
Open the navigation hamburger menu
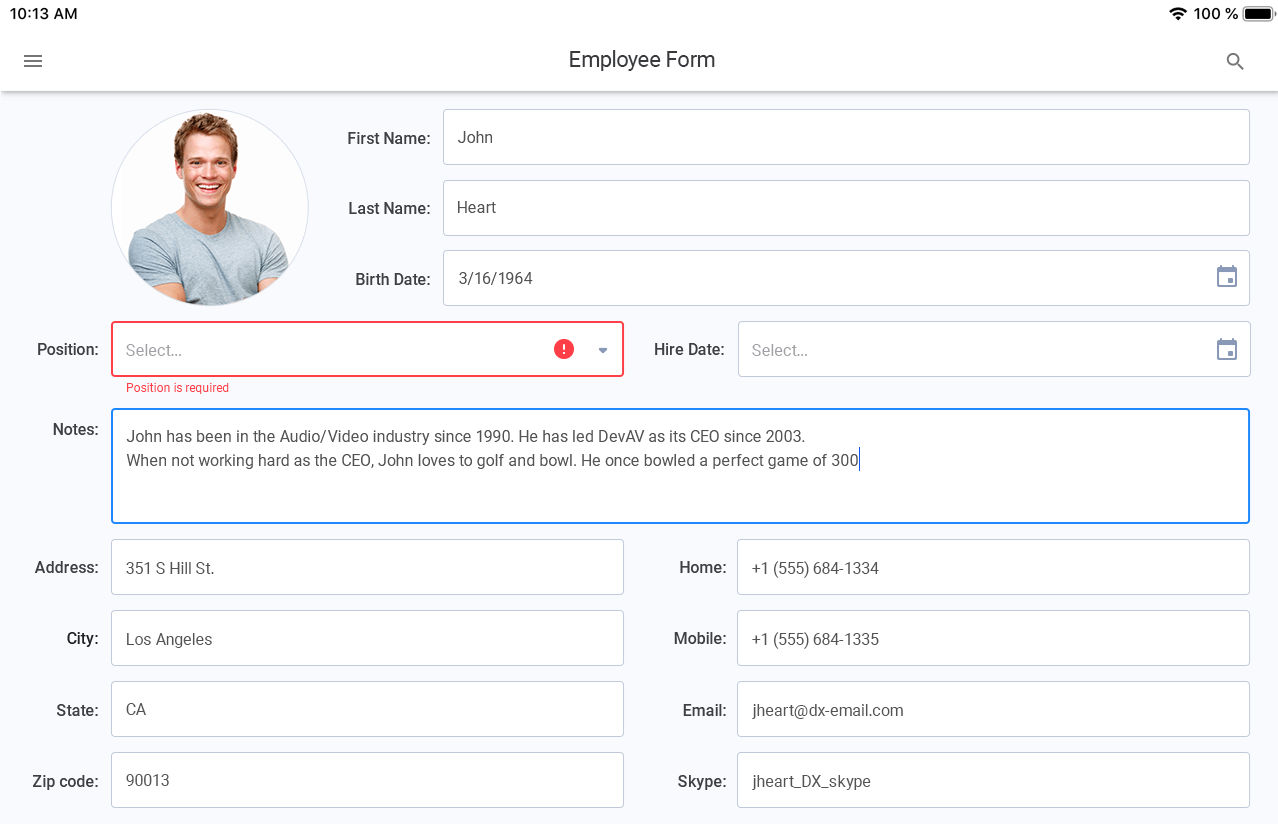point(32,61)
